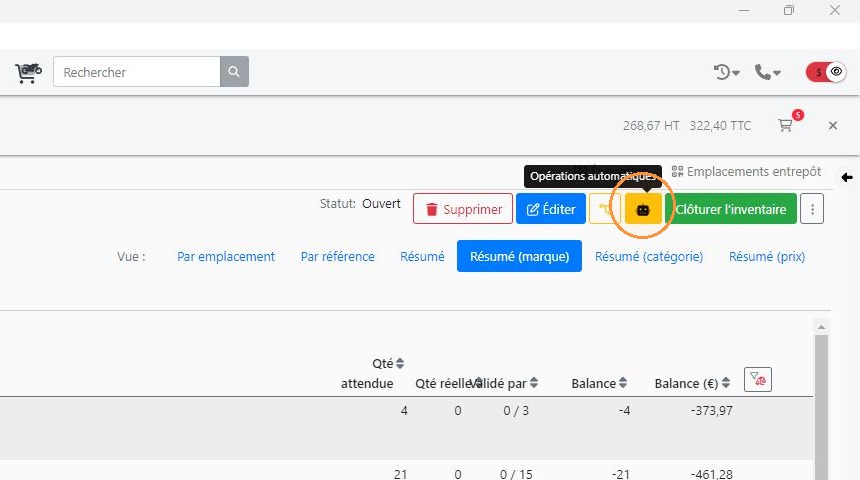Click the vertical table scrollbar thumb
The height and width of the screenshot is (480, 860).
[x=821, y=407]
